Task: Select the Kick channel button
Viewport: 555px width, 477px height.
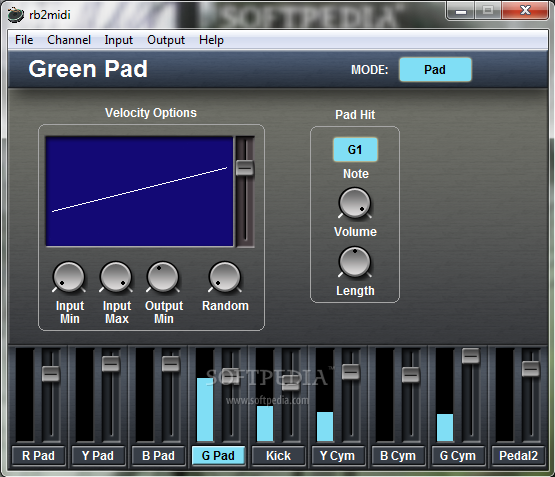Action: point(278,455)
